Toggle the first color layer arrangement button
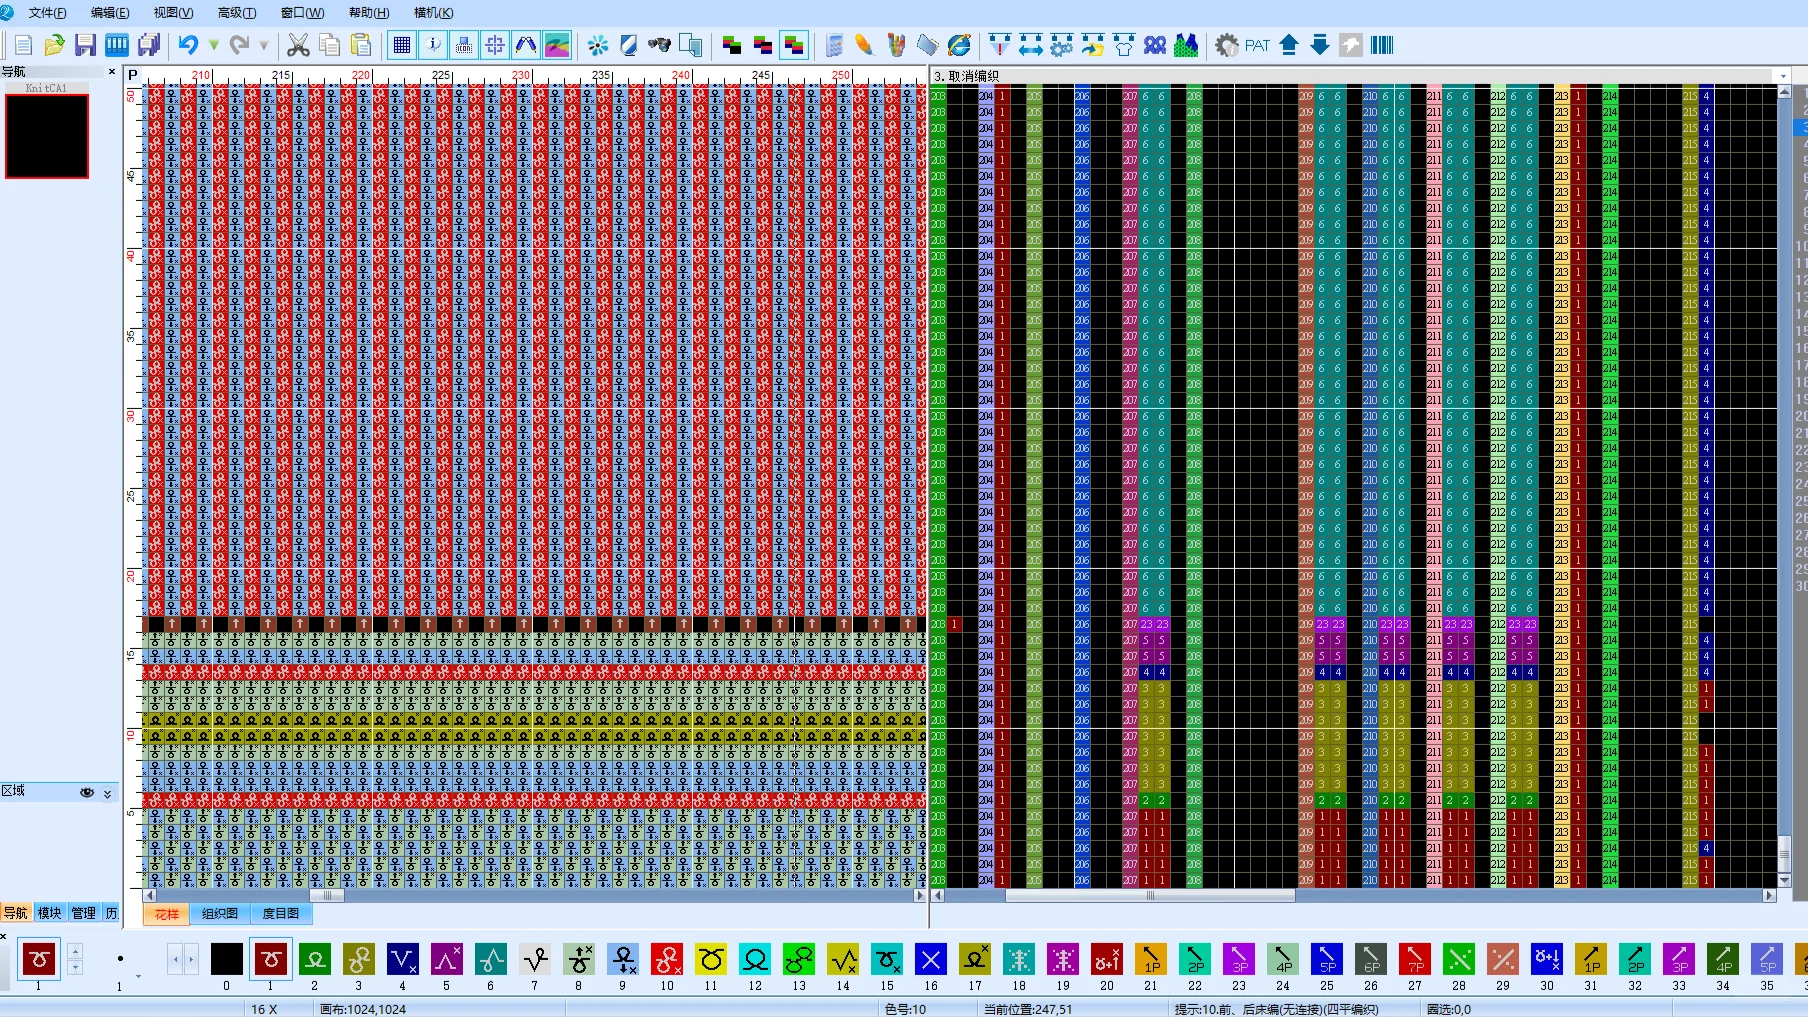This screenshot has width=1808, height=1017. point(732,45)
